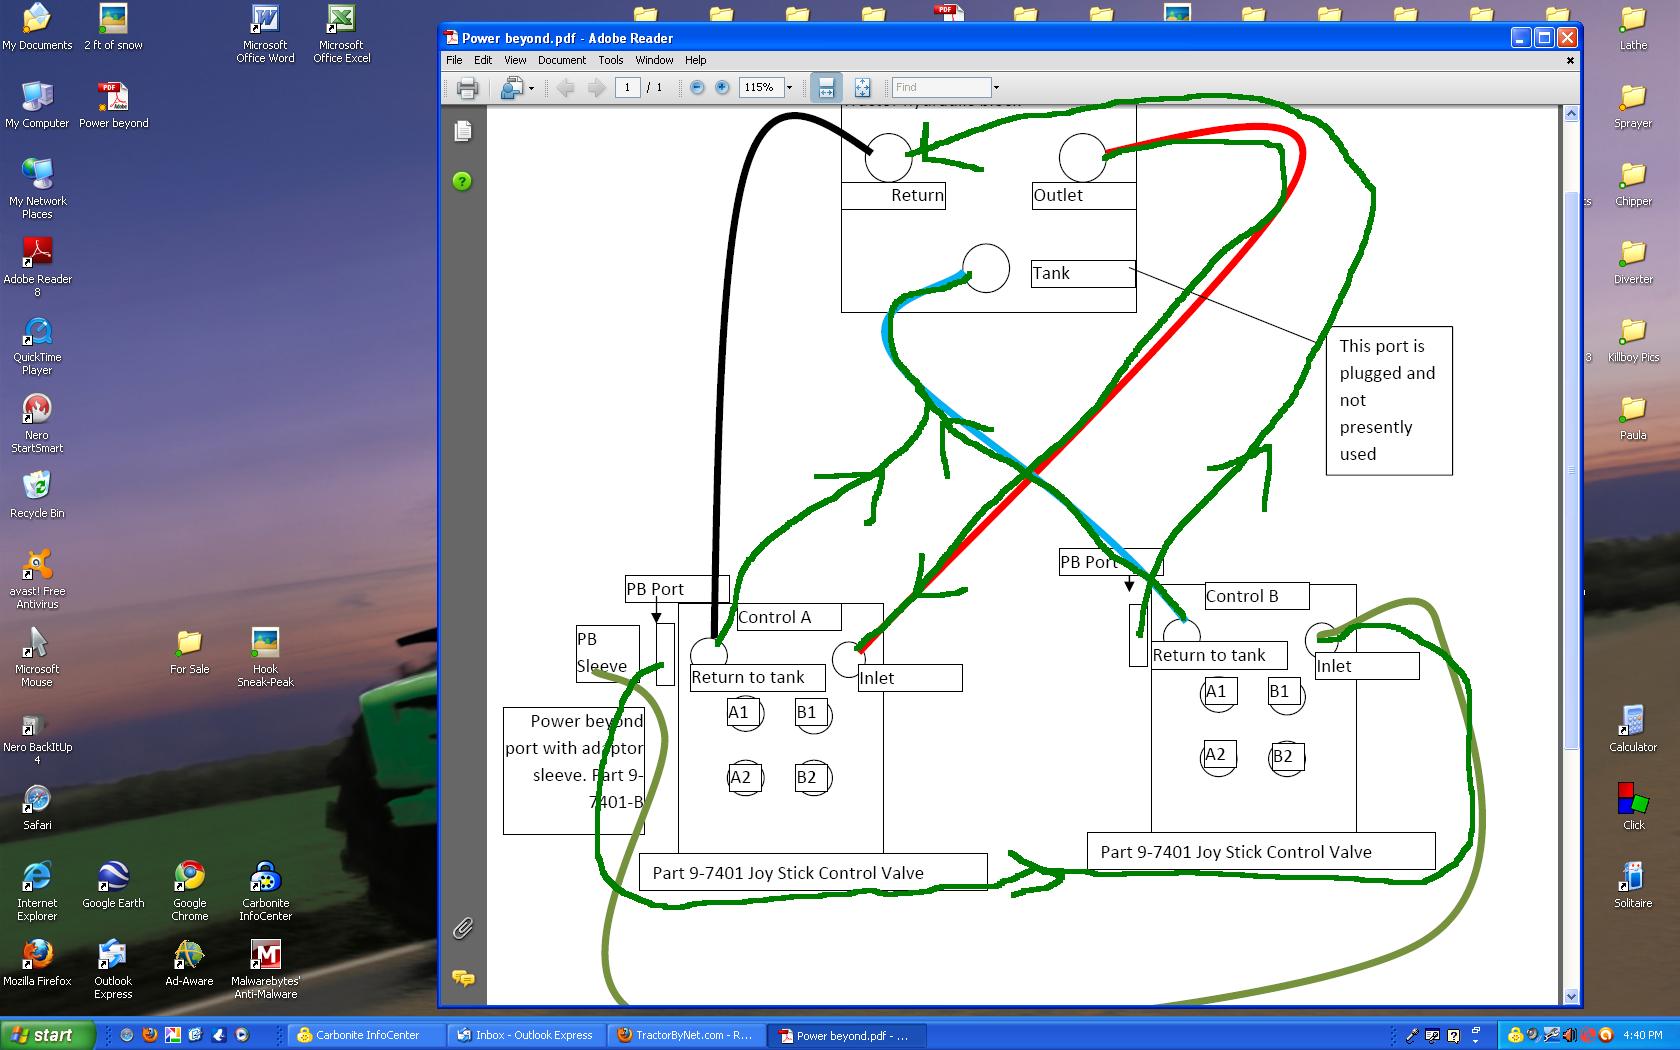Screen dimensions: 1680x1050
Task: Click the Print icon in Adobe Reader
Action: click(x=467, y=88)
